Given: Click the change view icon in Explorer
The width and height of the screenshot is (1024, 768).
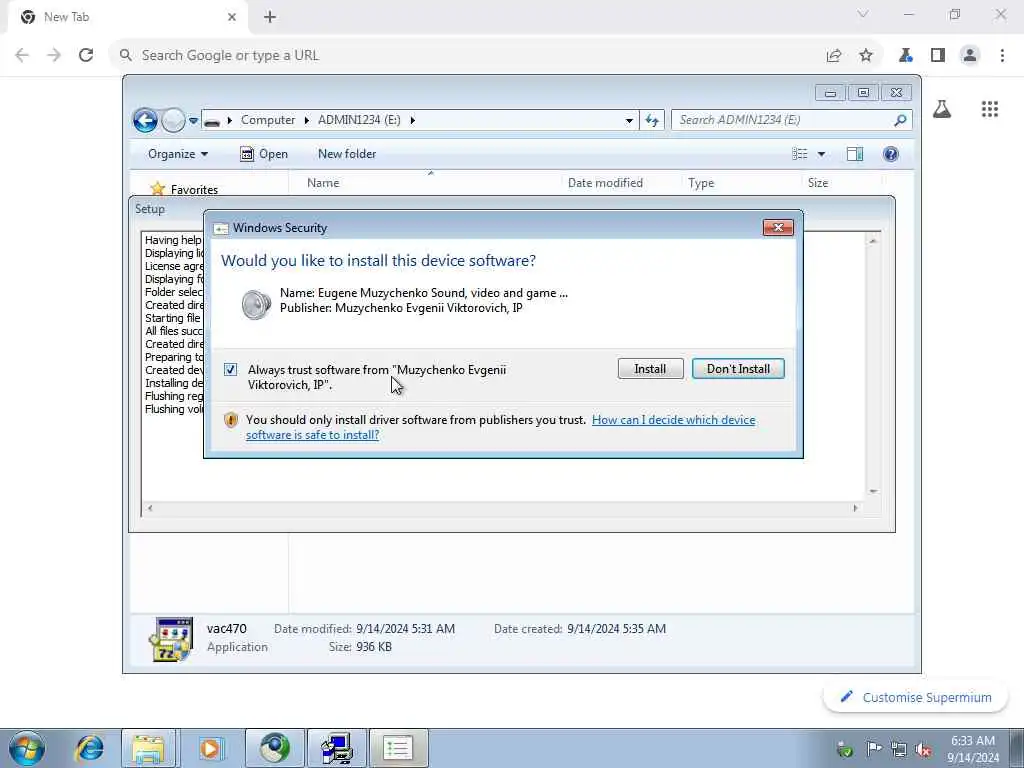Looking at the screenshot, I should tap(800, 154).
